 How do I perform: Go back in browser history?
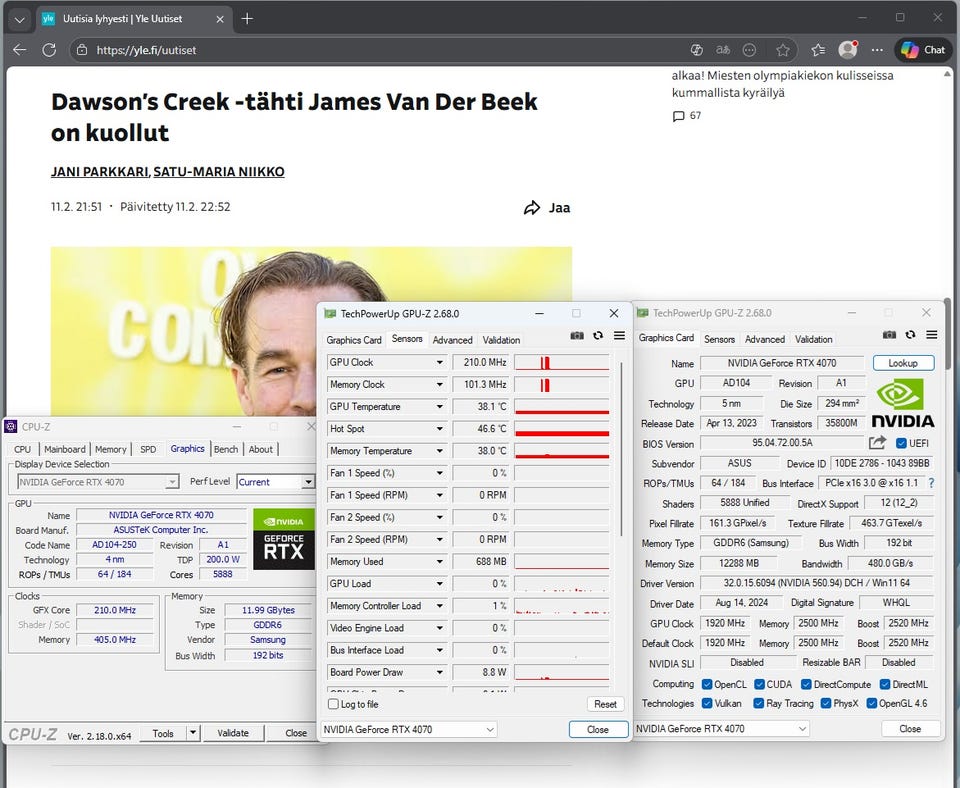(20, 50)
